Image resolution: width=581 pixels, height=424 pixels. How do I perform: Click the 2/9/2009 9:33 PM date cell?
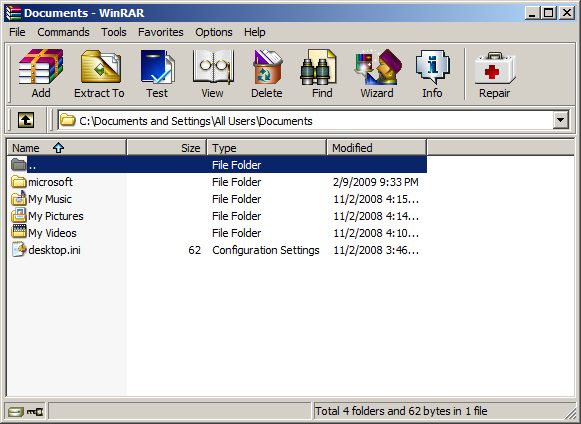point(376,182)
